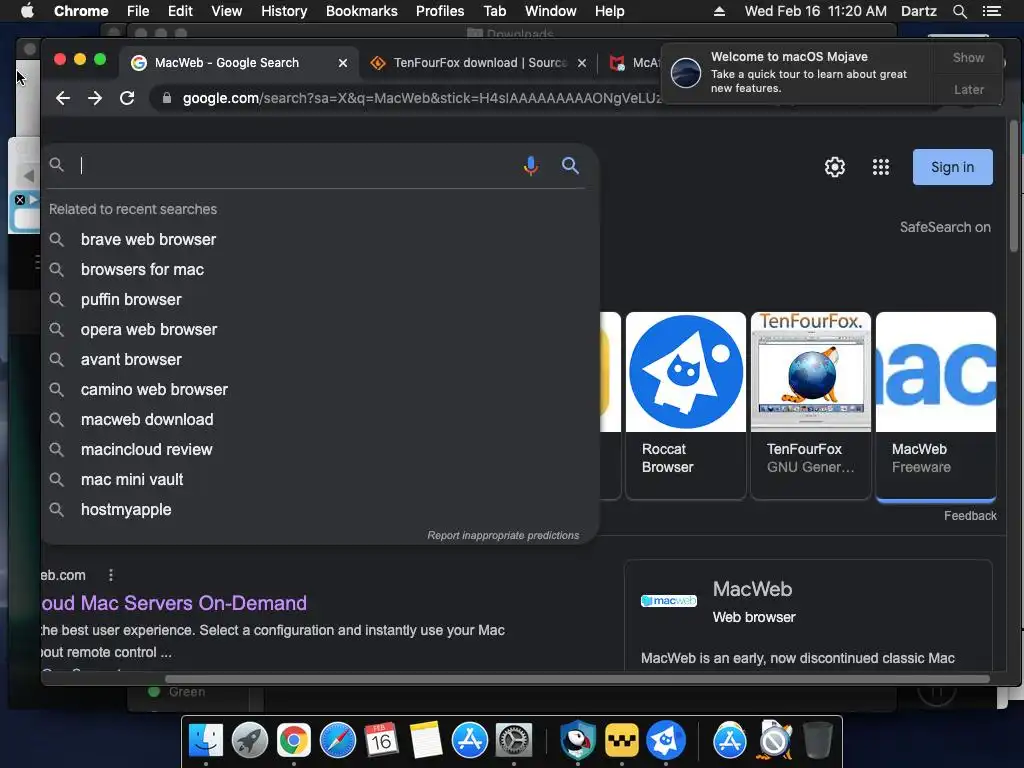Click the vertical scrollbar on the right
Image resolution: width=1024 pixels, height=768 pixels.
tap(1013, 186)
